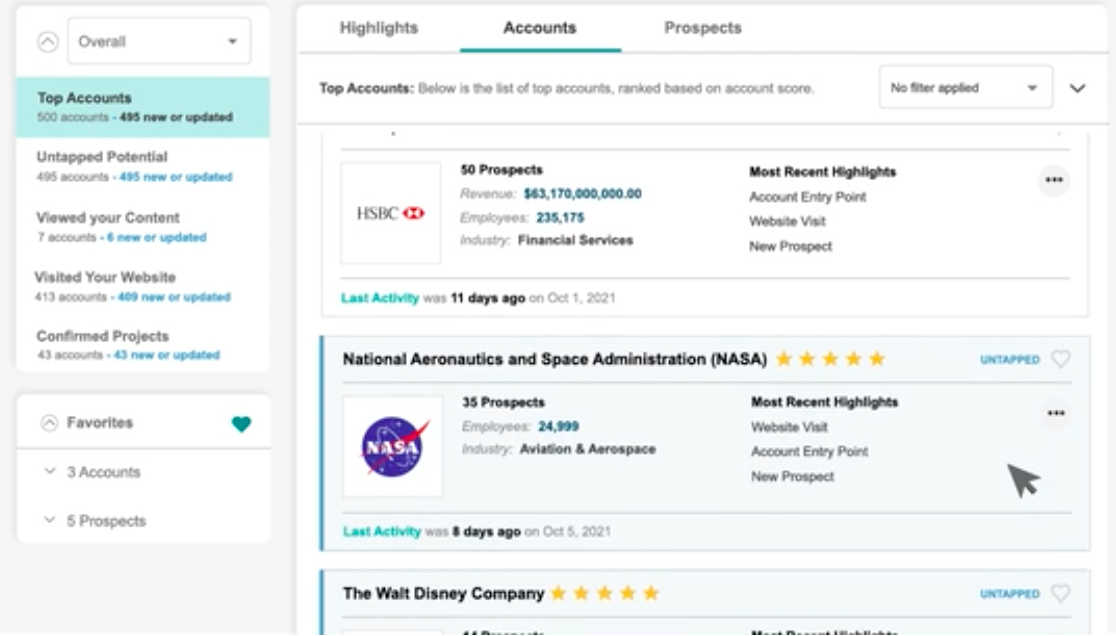Select Top Accounts in sidebar
The width and height of the screenshot is (1116, 636).
[x=143, y=107]
